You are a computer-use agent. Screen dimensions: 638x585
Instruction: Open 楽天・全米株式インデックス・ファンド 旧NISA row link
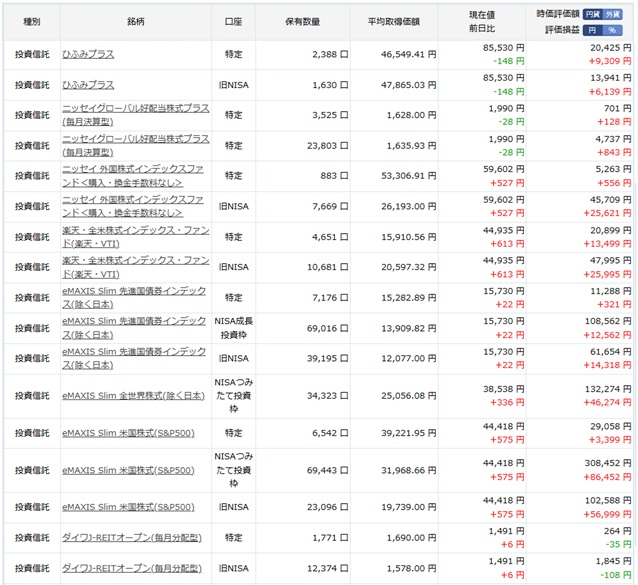coord(135,267)
